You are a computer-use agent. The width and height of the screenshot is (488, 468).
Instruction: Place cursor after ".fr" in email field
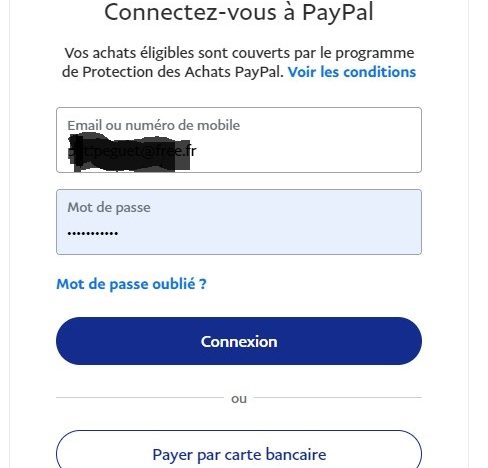pos(197,152)
